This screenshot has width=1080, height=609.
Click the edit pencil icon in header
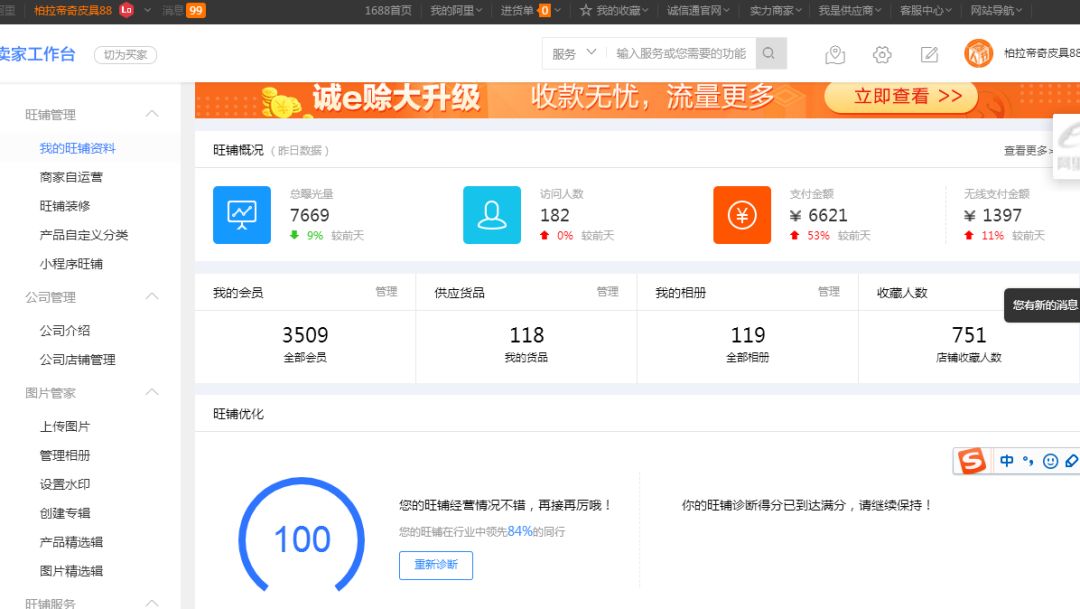point(929,55)
